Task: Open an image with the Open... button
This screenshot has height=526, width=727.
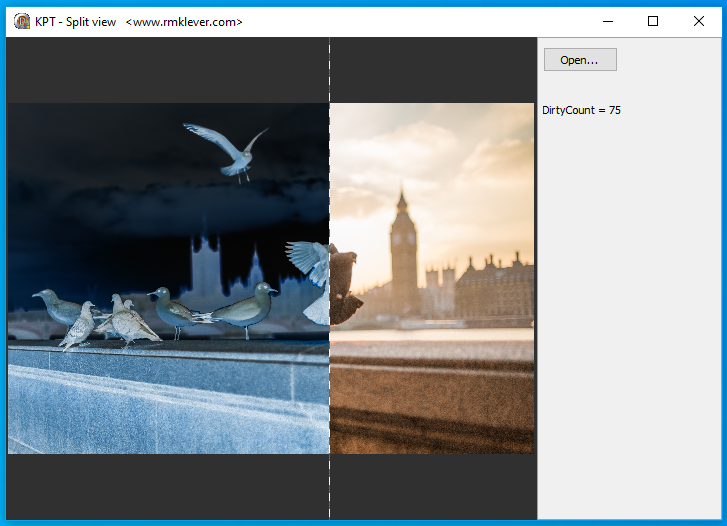Action: click(580, 60)
